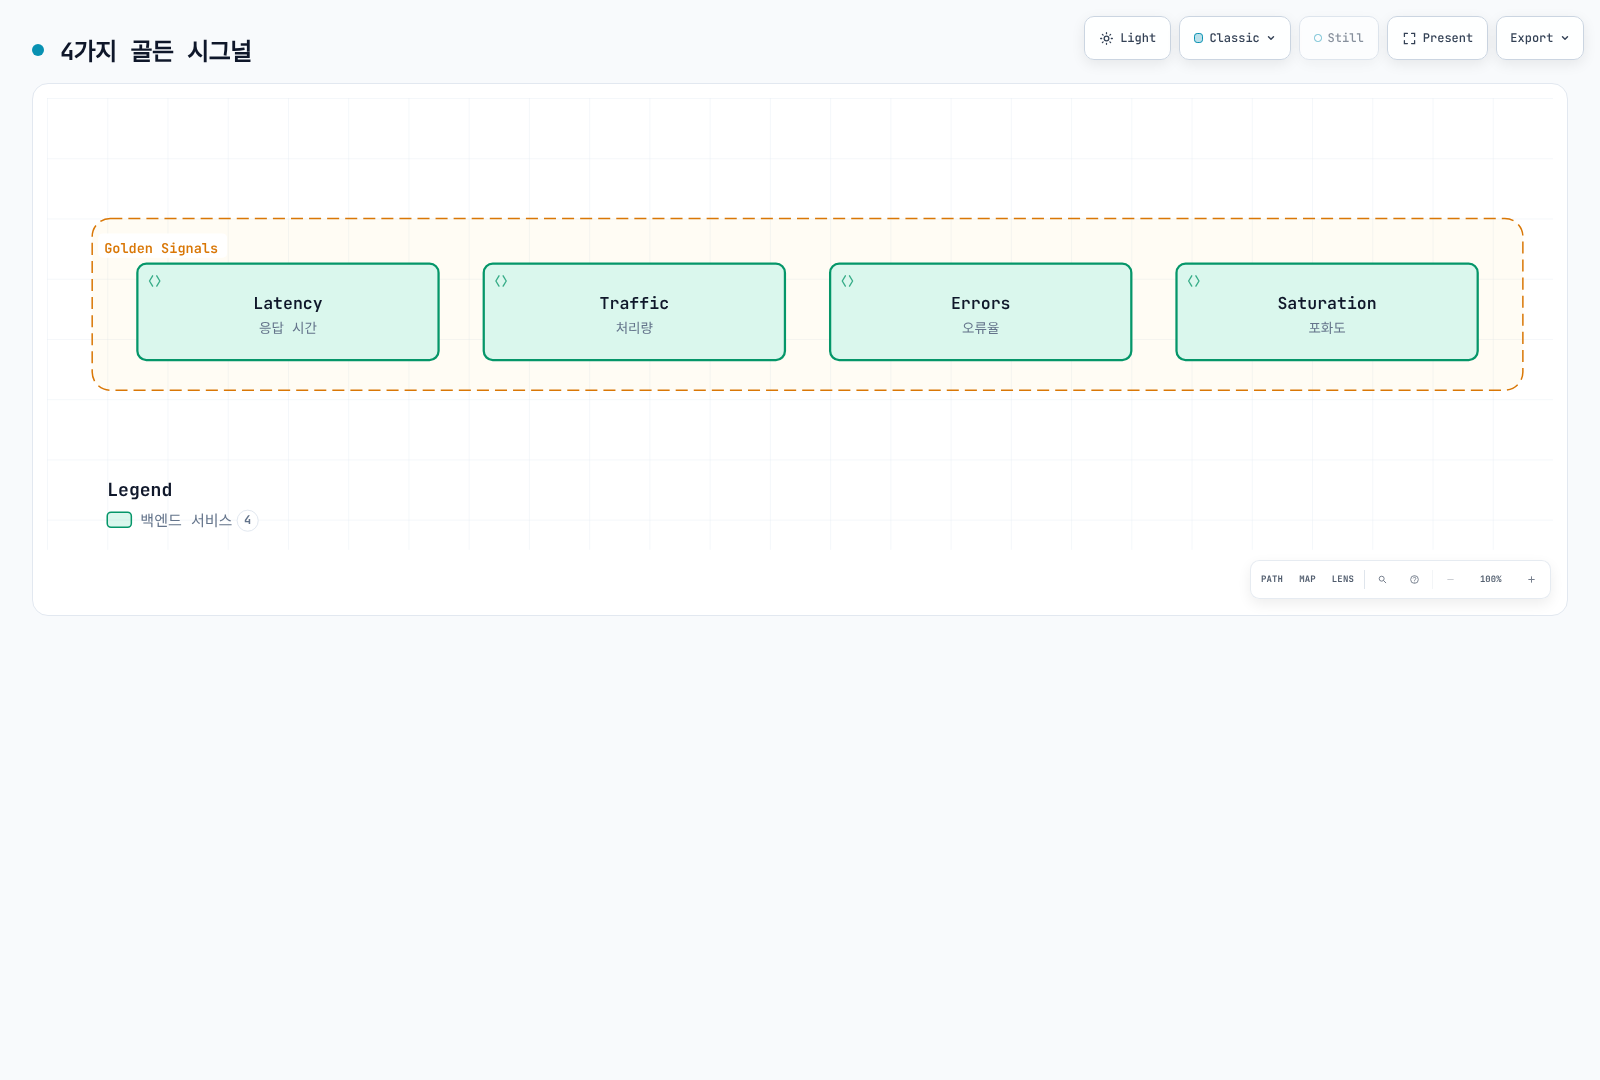Click the Golden Signals group label
This screenshot has width=1600, height=1080.
click(161, 248)
